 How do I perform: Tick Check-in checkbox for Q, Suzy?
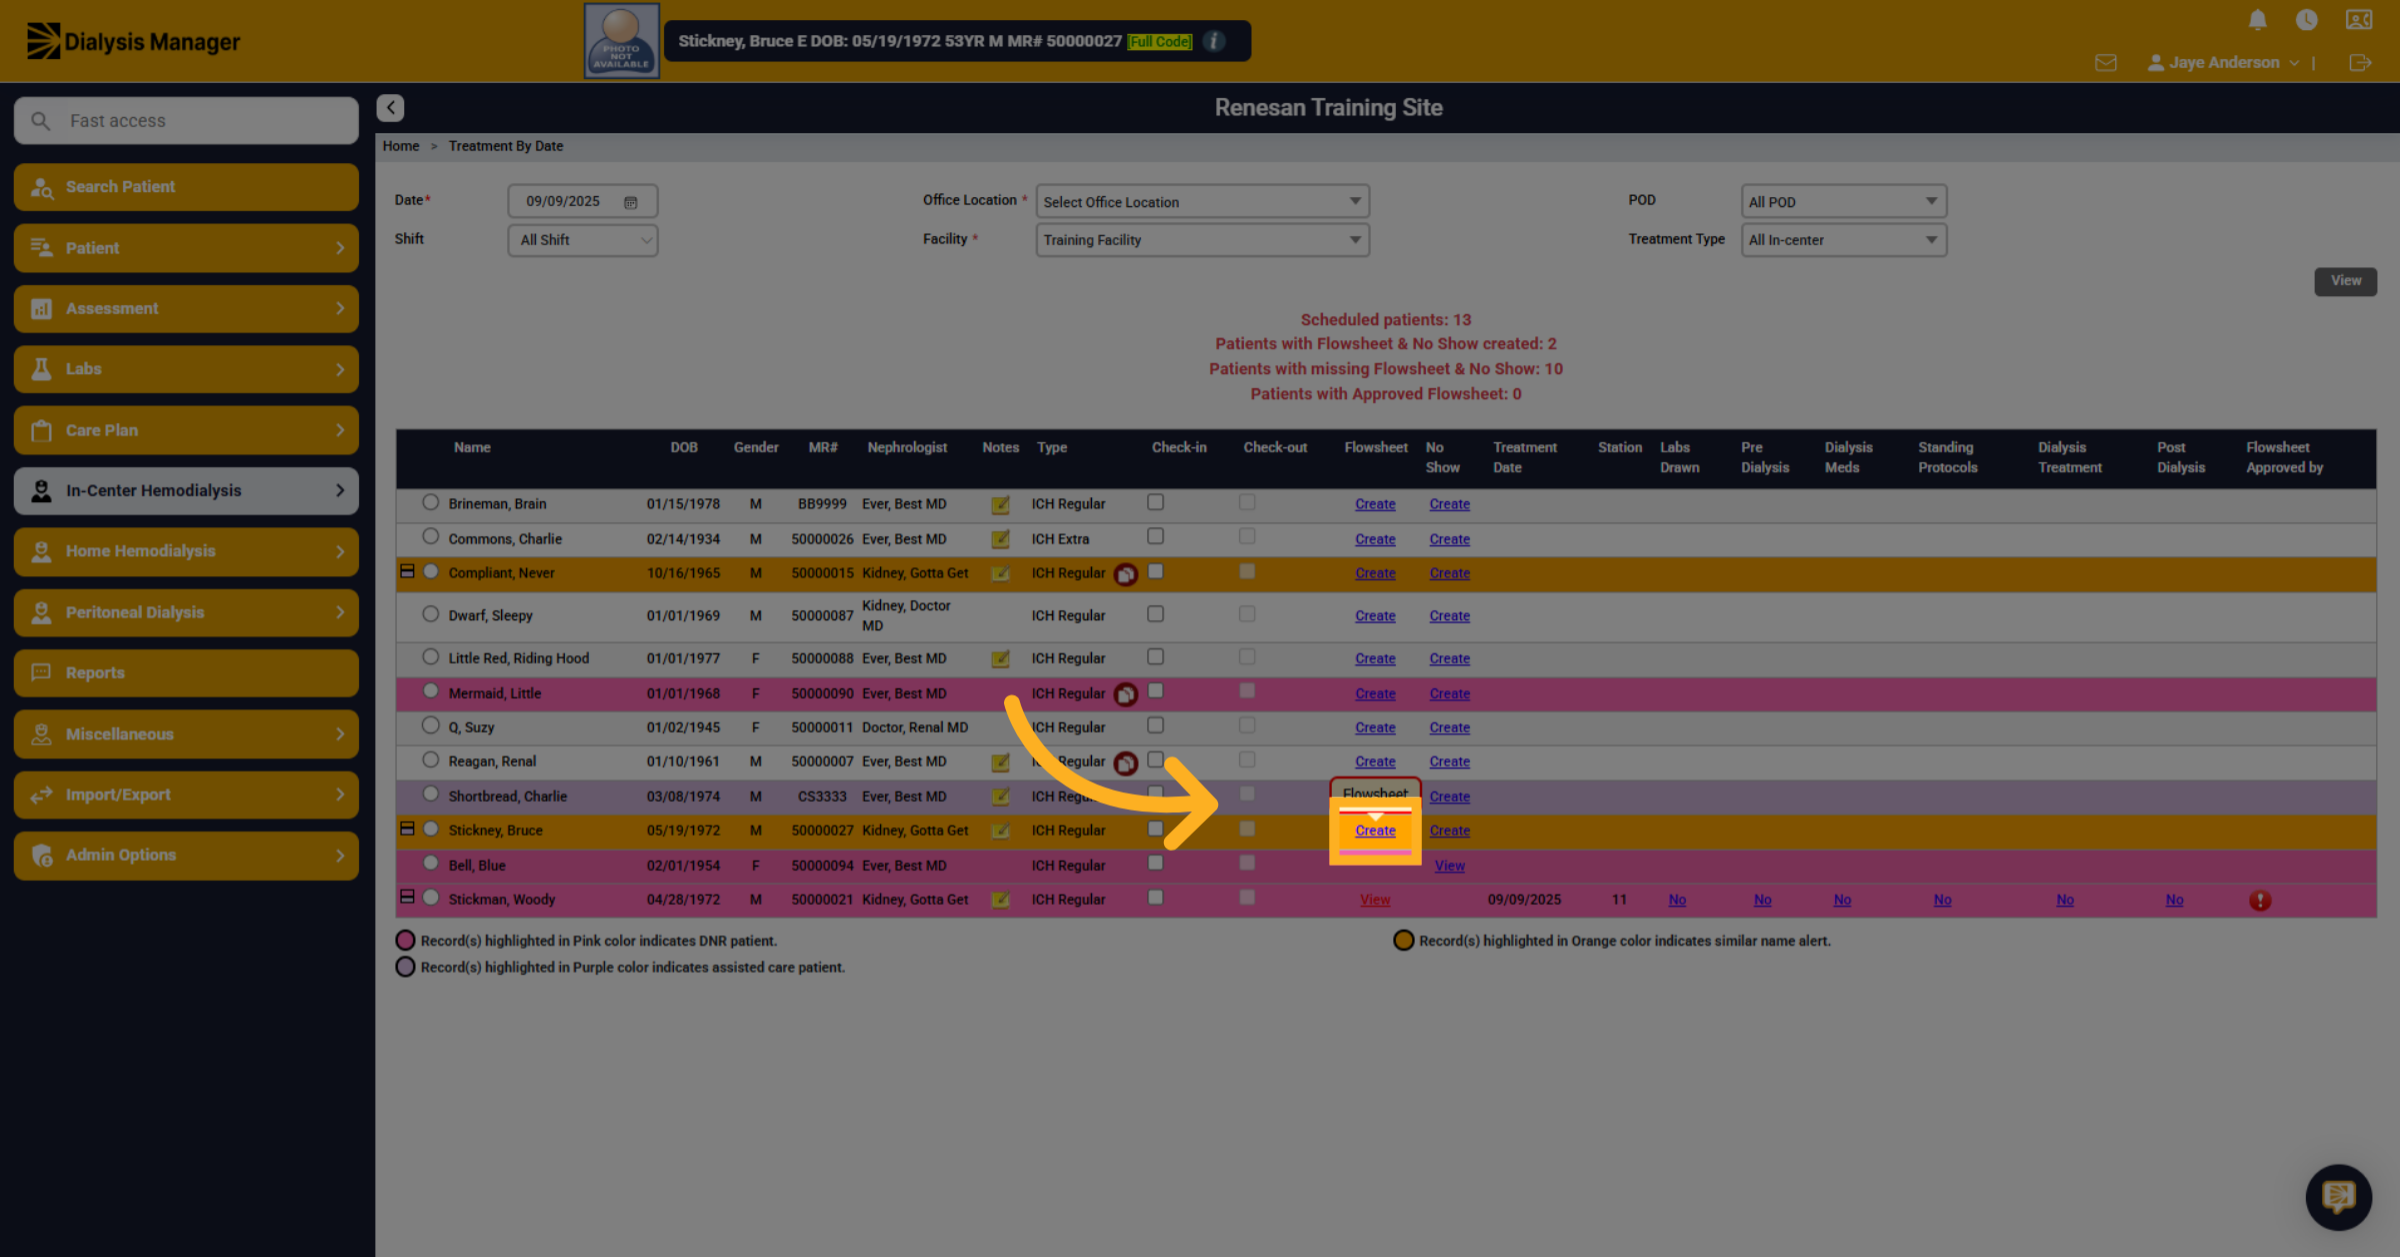pyautogui.click(x=1155, y=725)
